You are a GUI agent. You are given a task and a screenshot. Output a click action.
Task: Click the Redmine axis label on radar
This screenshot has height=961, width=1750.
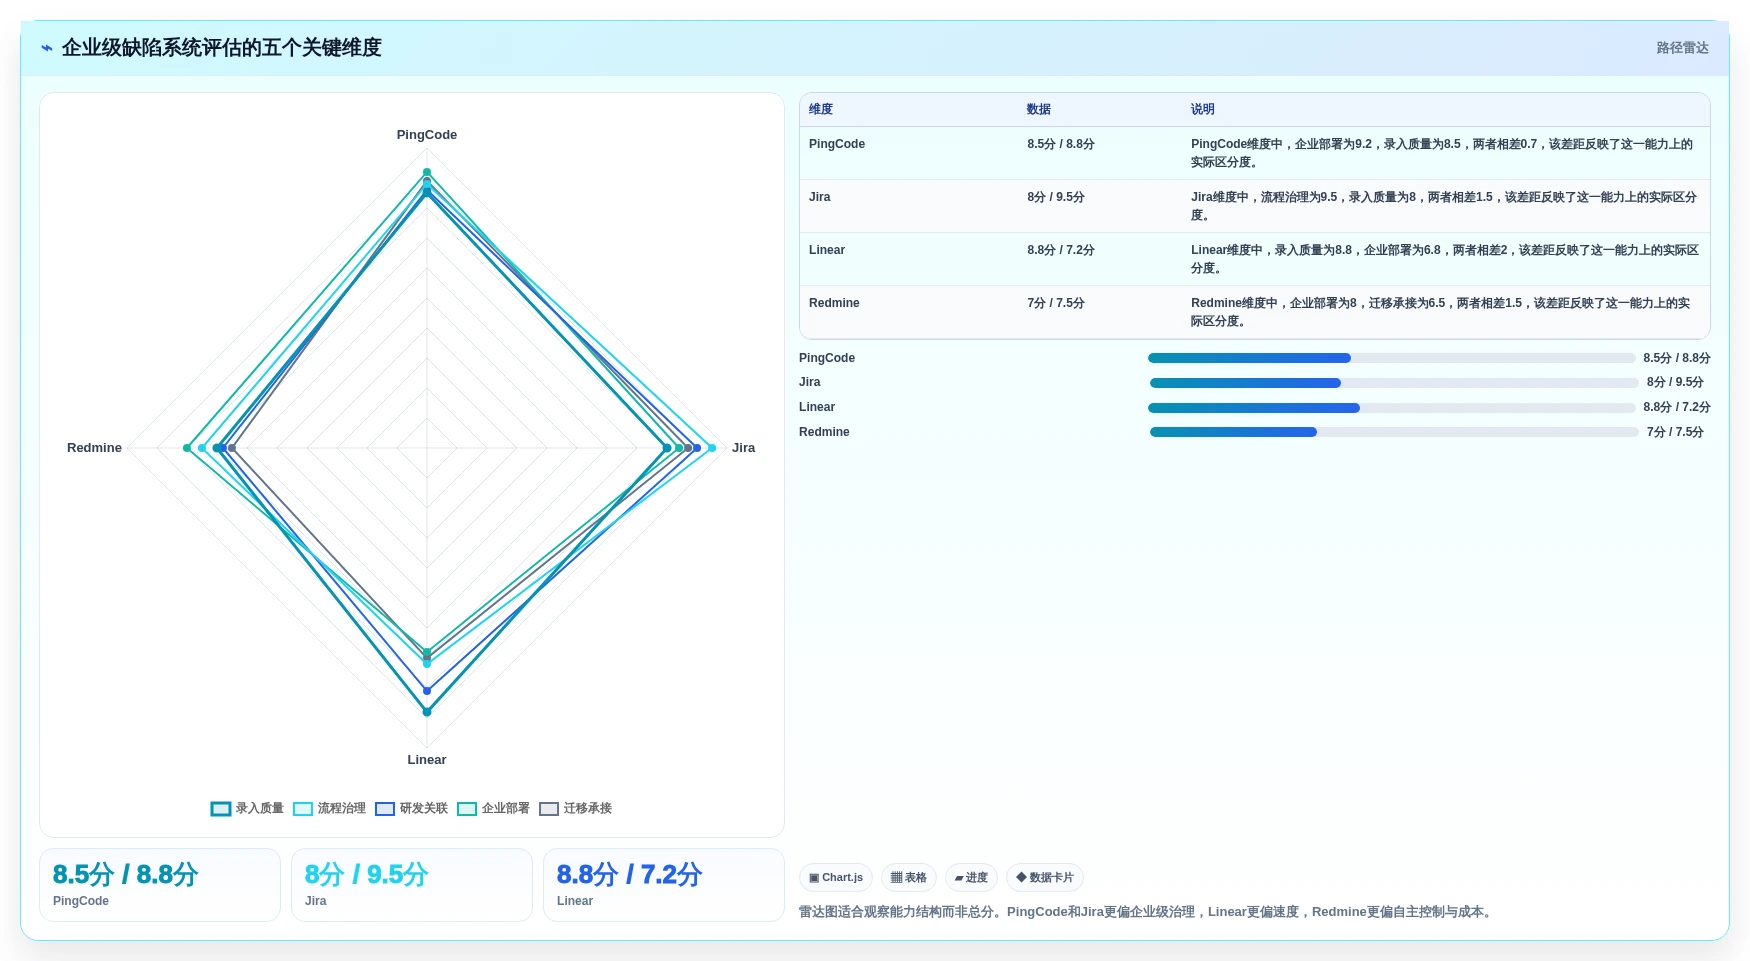pyautogui.click(x=94, y=448)
